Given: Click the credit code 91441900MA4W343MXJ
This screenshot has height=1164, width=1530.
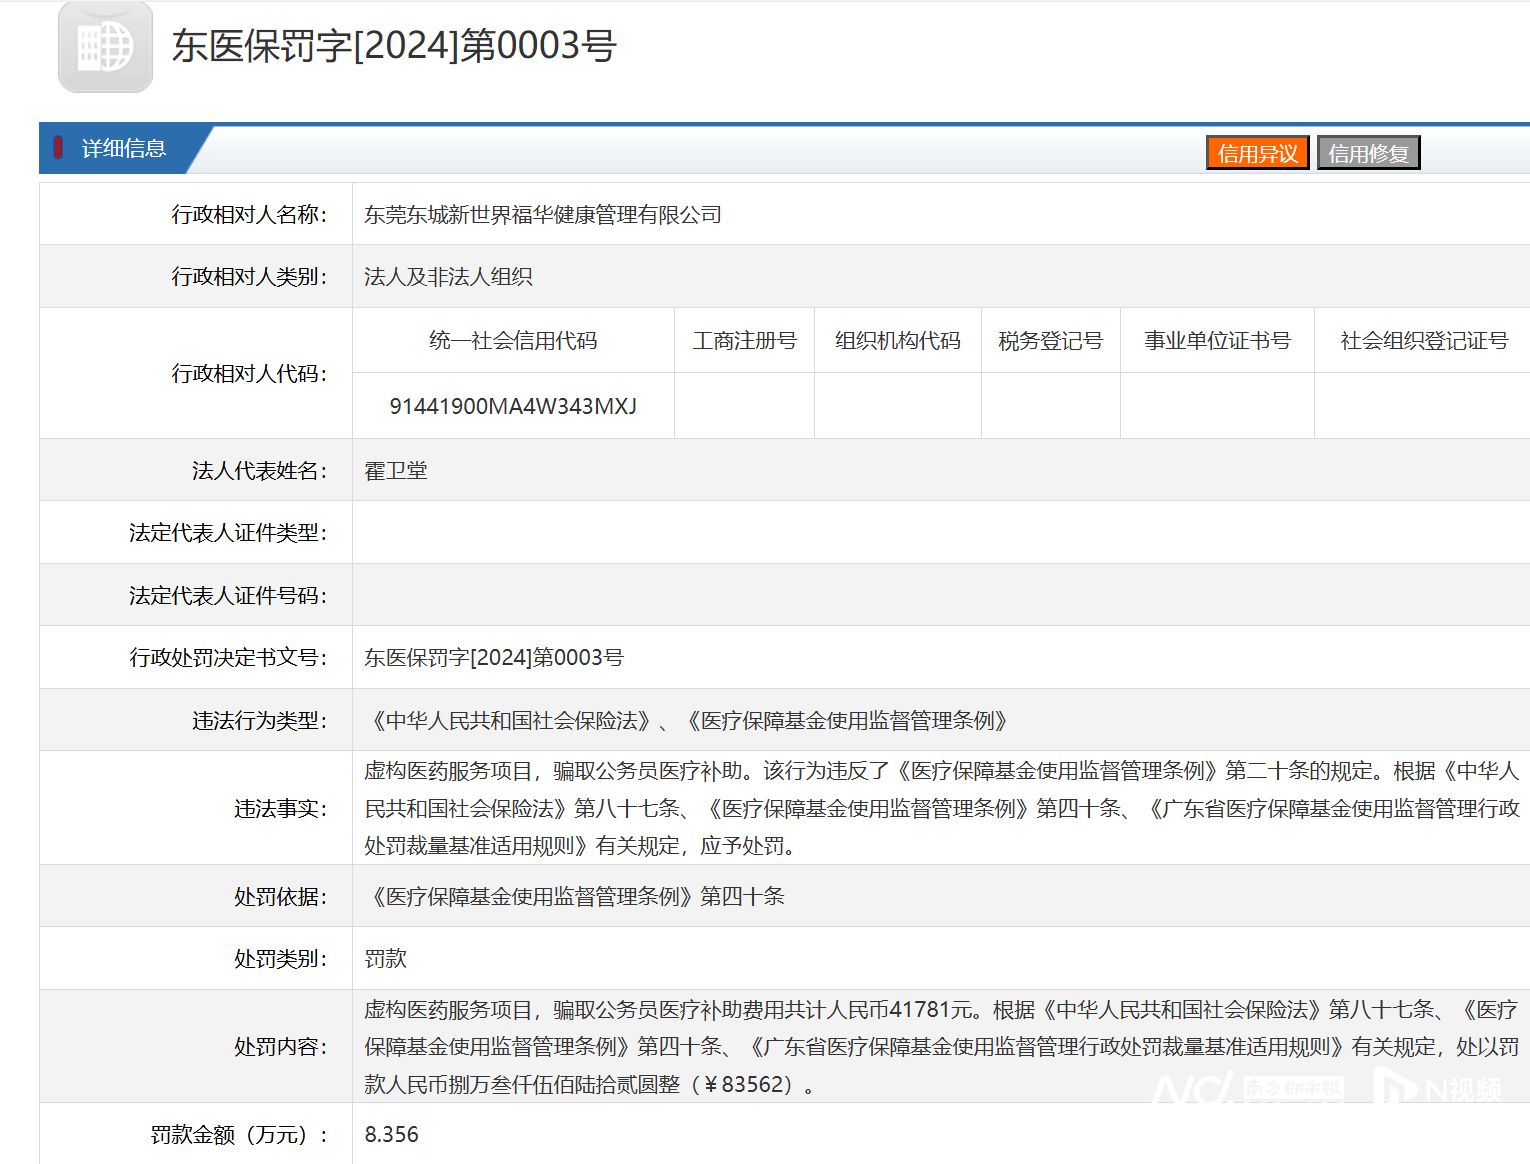Looking at the screenshot, I should coord(513,406).
